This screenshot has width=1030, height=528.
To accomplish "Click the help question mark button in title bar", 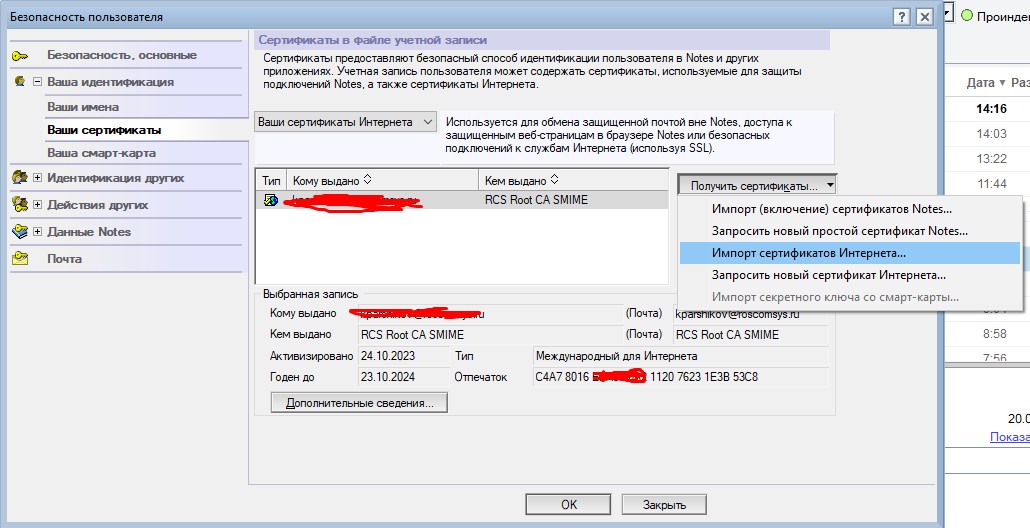I will 902,16.
